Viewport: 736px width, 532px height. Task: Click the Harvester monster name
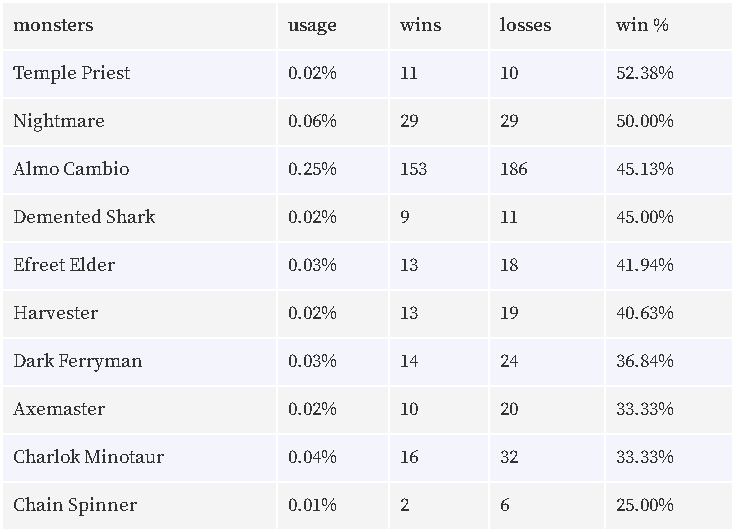[x=55, y=313]
